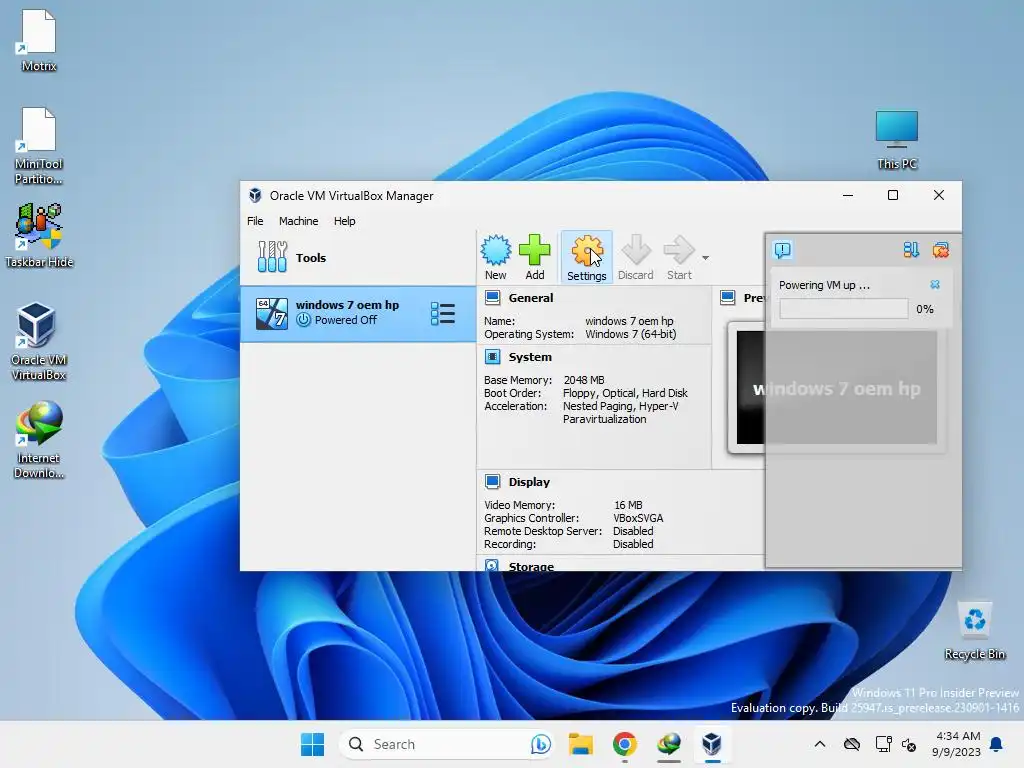Click 'Windows 7 (64-bit)' operating system value
The height and width of the screenshot is (768, 1024).
tap(631, 334)
